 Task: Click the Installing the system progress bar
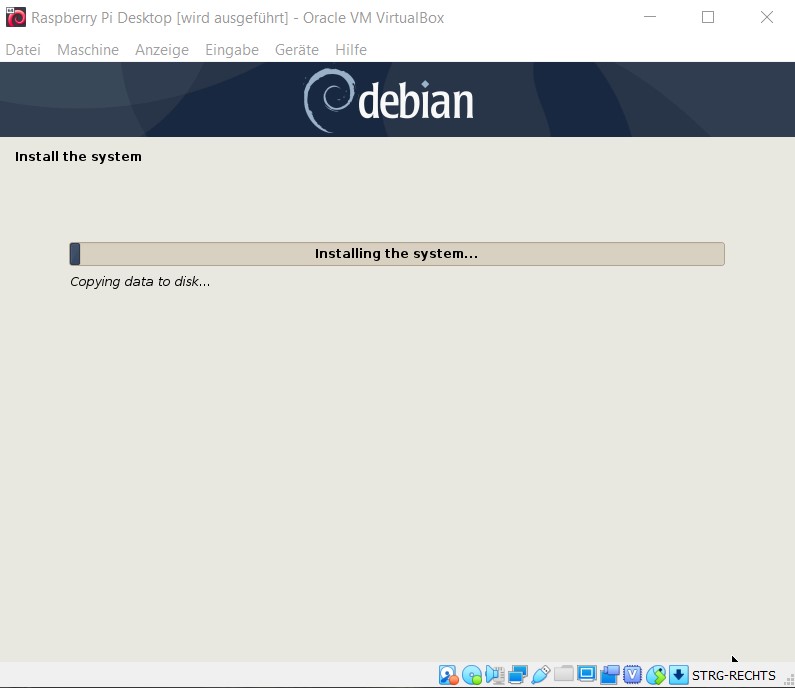coord(397,254)
